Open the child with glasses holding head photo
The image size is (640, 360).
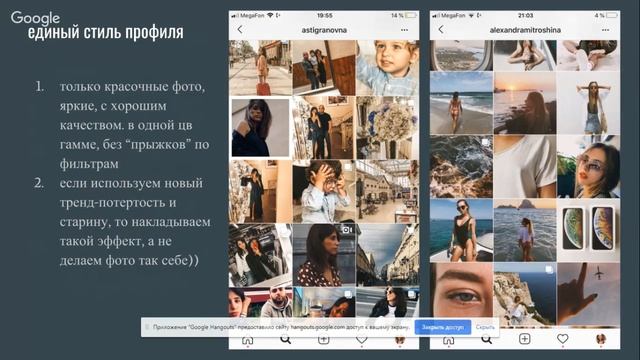324,191
